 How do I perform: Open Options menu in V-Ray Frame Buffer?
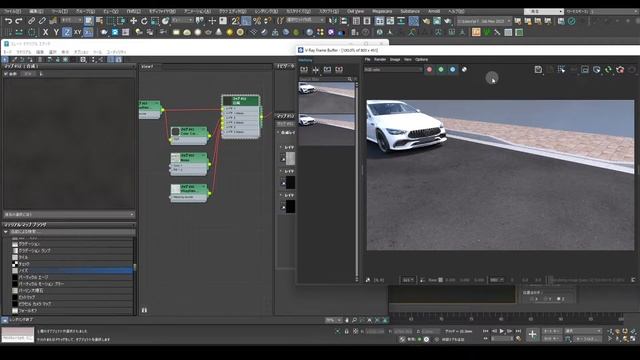[421, 60]
